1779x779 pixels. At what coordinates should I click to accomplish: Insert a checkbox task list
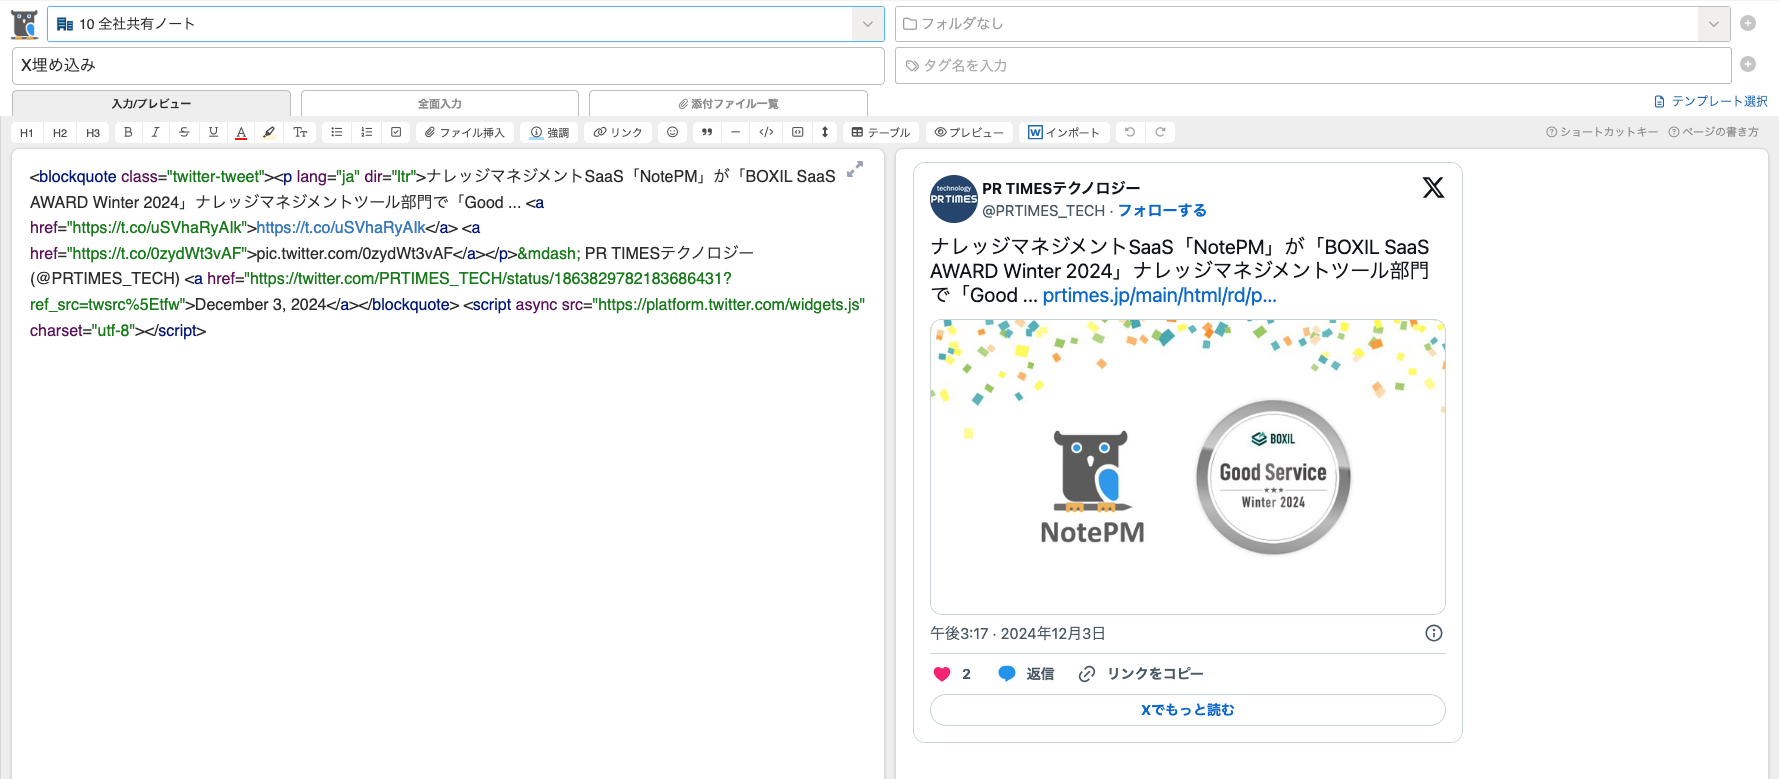coord(396,132)
